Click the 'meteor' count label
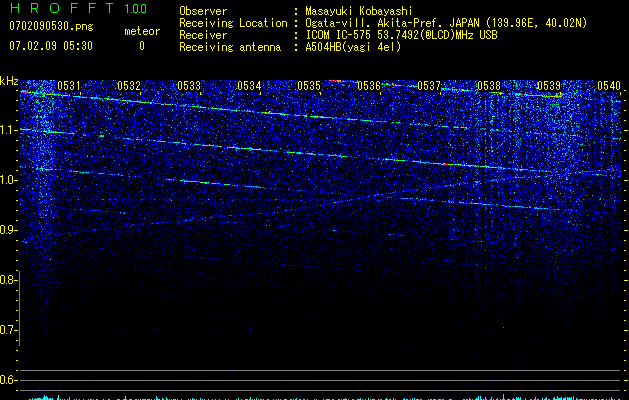 [142, 31]
